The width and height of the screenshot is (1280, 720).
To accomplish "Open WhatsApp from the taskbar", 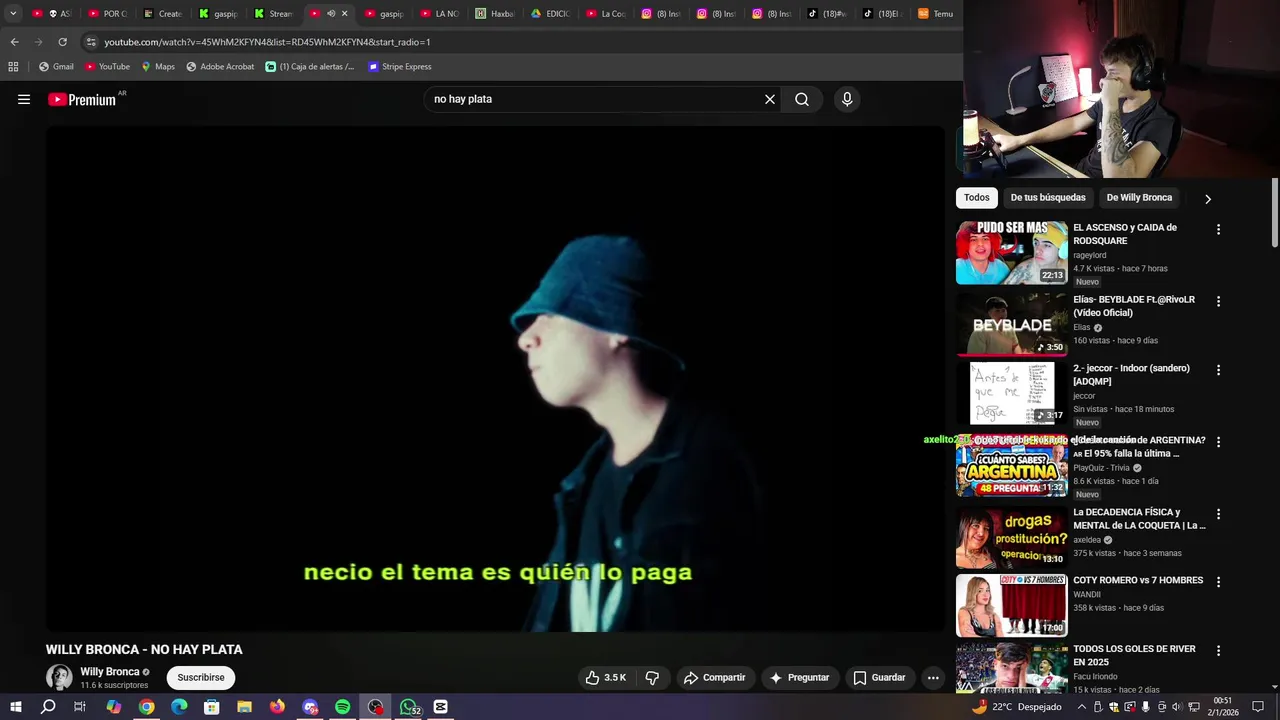I will click(x=409, y=707).
